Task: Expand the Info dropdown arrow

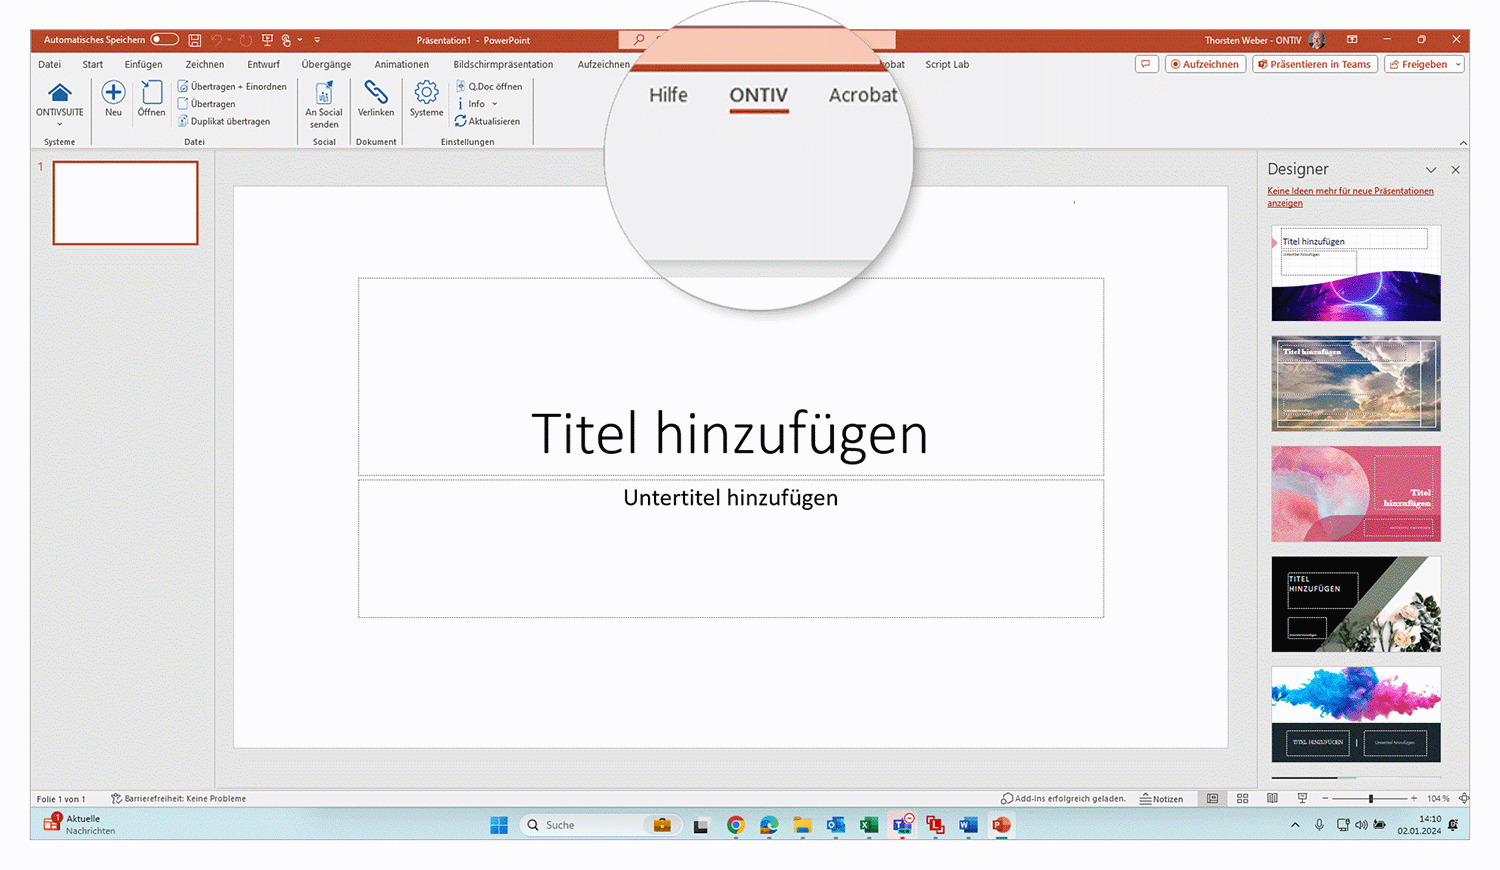Action: (x=494, y=104)
